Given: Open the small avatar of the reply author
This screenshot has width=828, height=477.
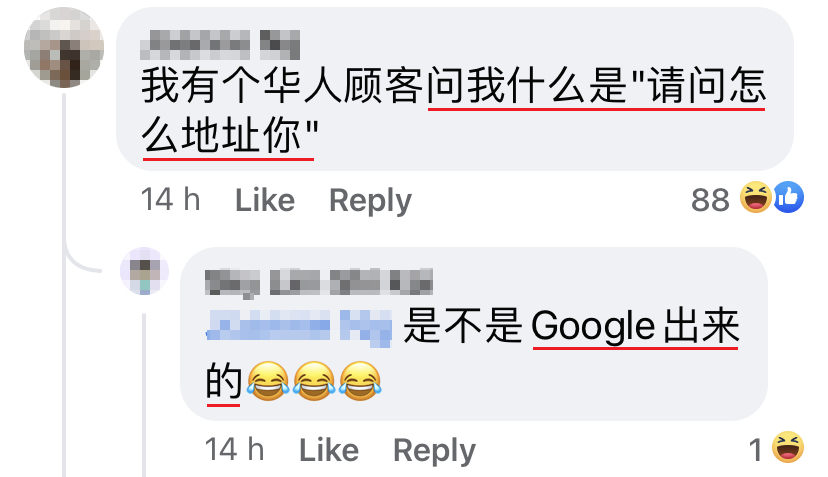Looking at the screenshot, I should (144, 271).
